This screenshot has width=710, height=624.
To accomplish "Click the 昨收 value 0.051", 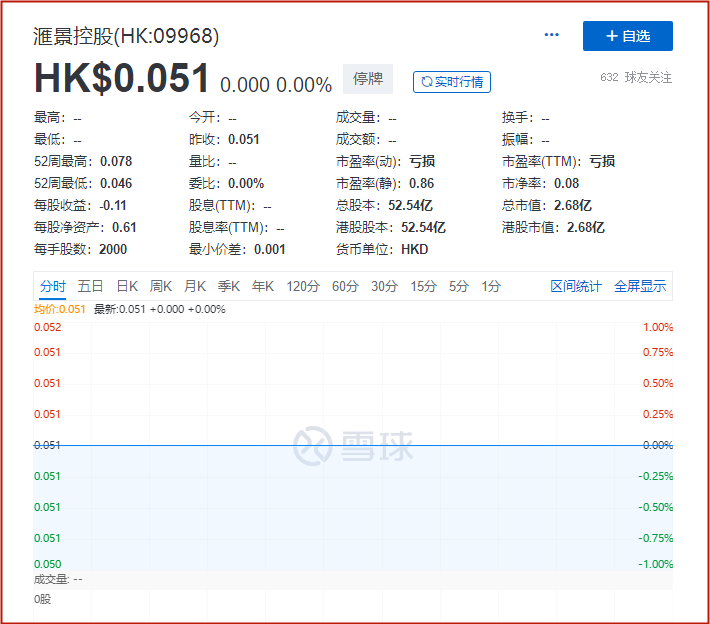I will click(x=244, y=139).
